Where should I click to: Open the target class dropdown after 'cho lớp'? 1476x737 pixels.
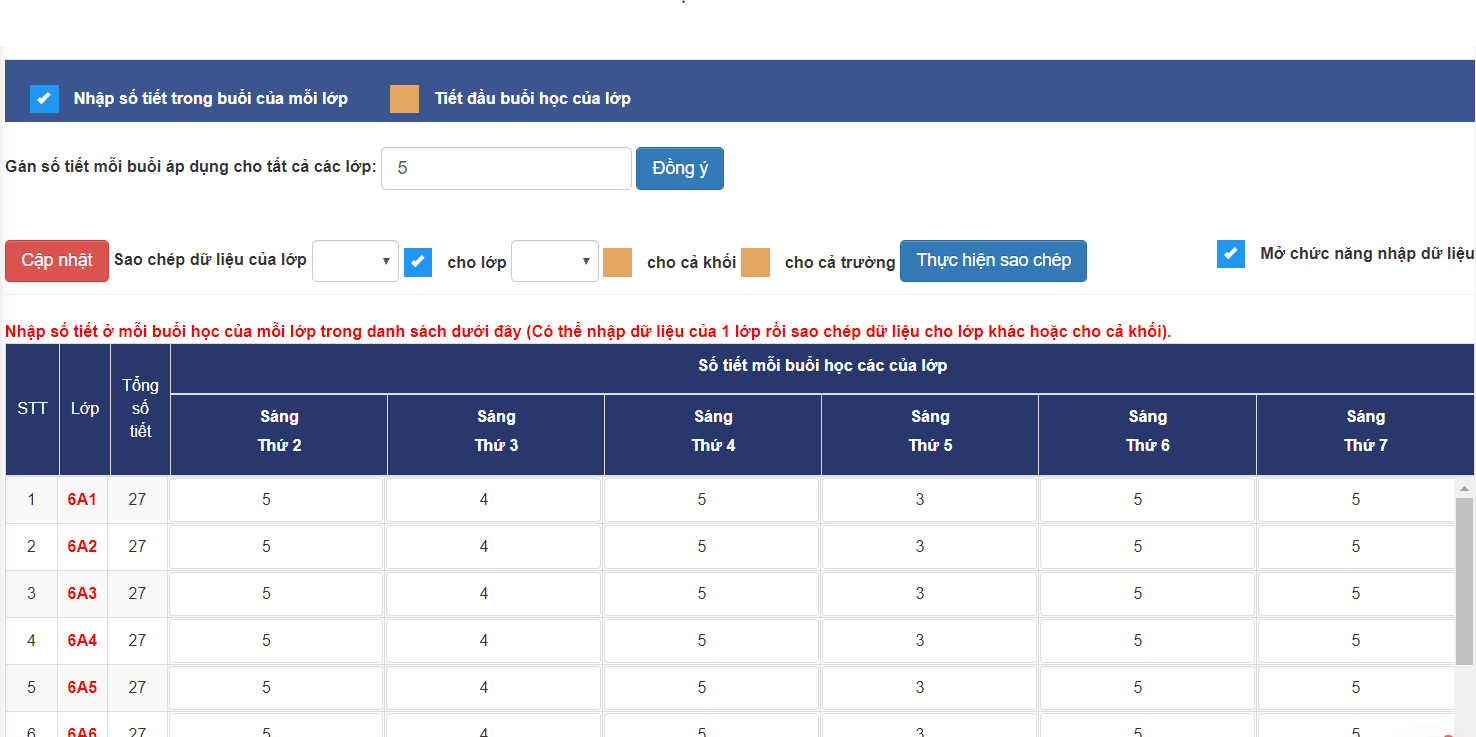tap(554, 261)
